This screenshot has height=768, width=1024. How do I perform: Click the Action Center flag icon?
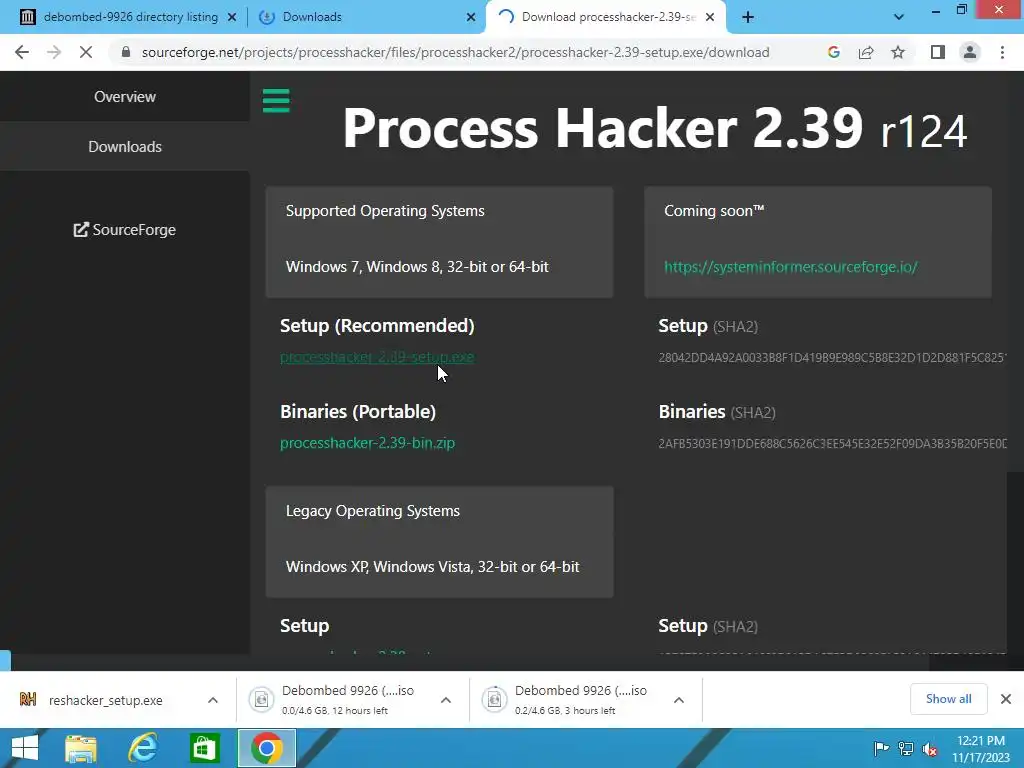pos(880,748)
